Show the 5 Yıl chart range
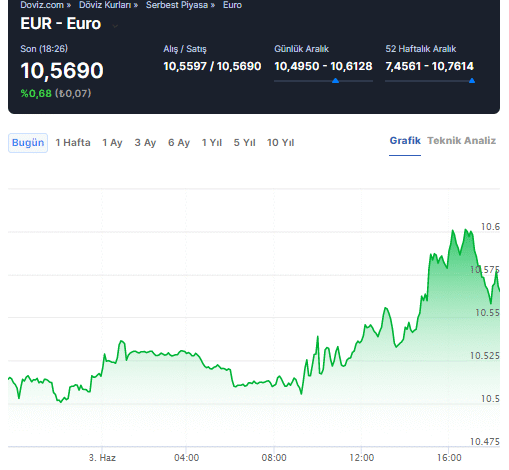Screen dimensions: 509x470 pos(244,143)
